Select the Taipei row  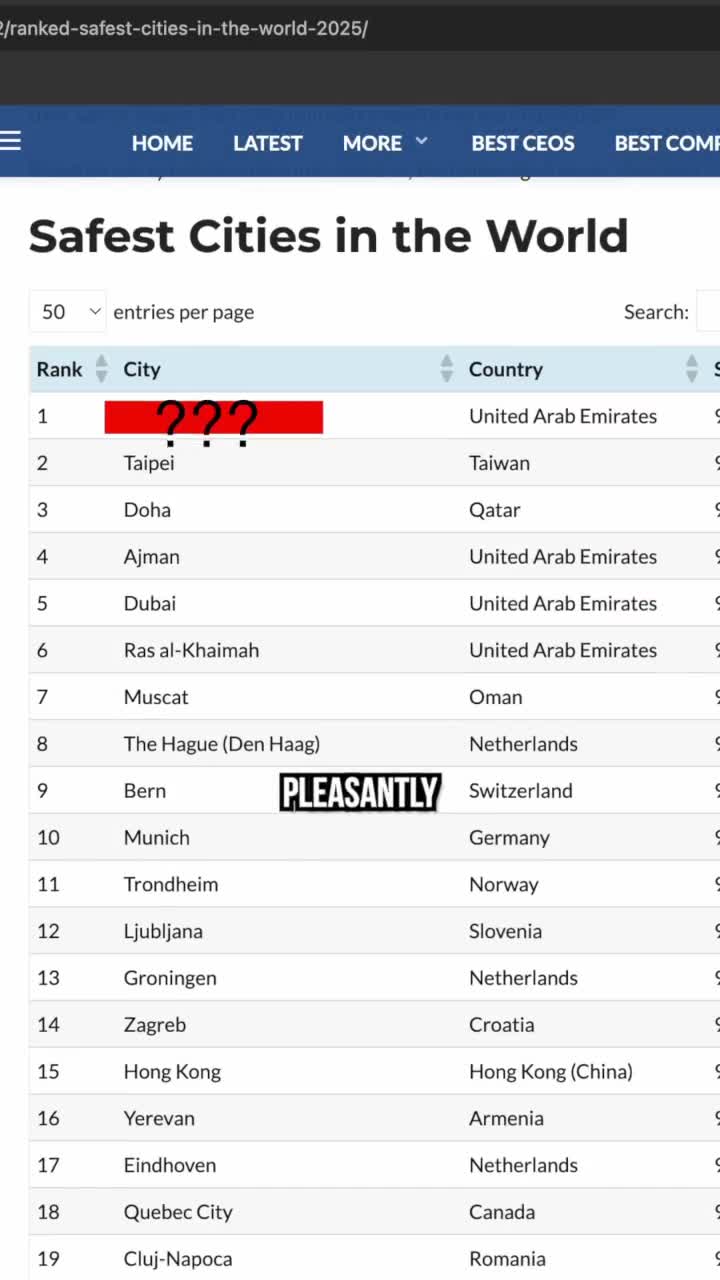[375, 463]
